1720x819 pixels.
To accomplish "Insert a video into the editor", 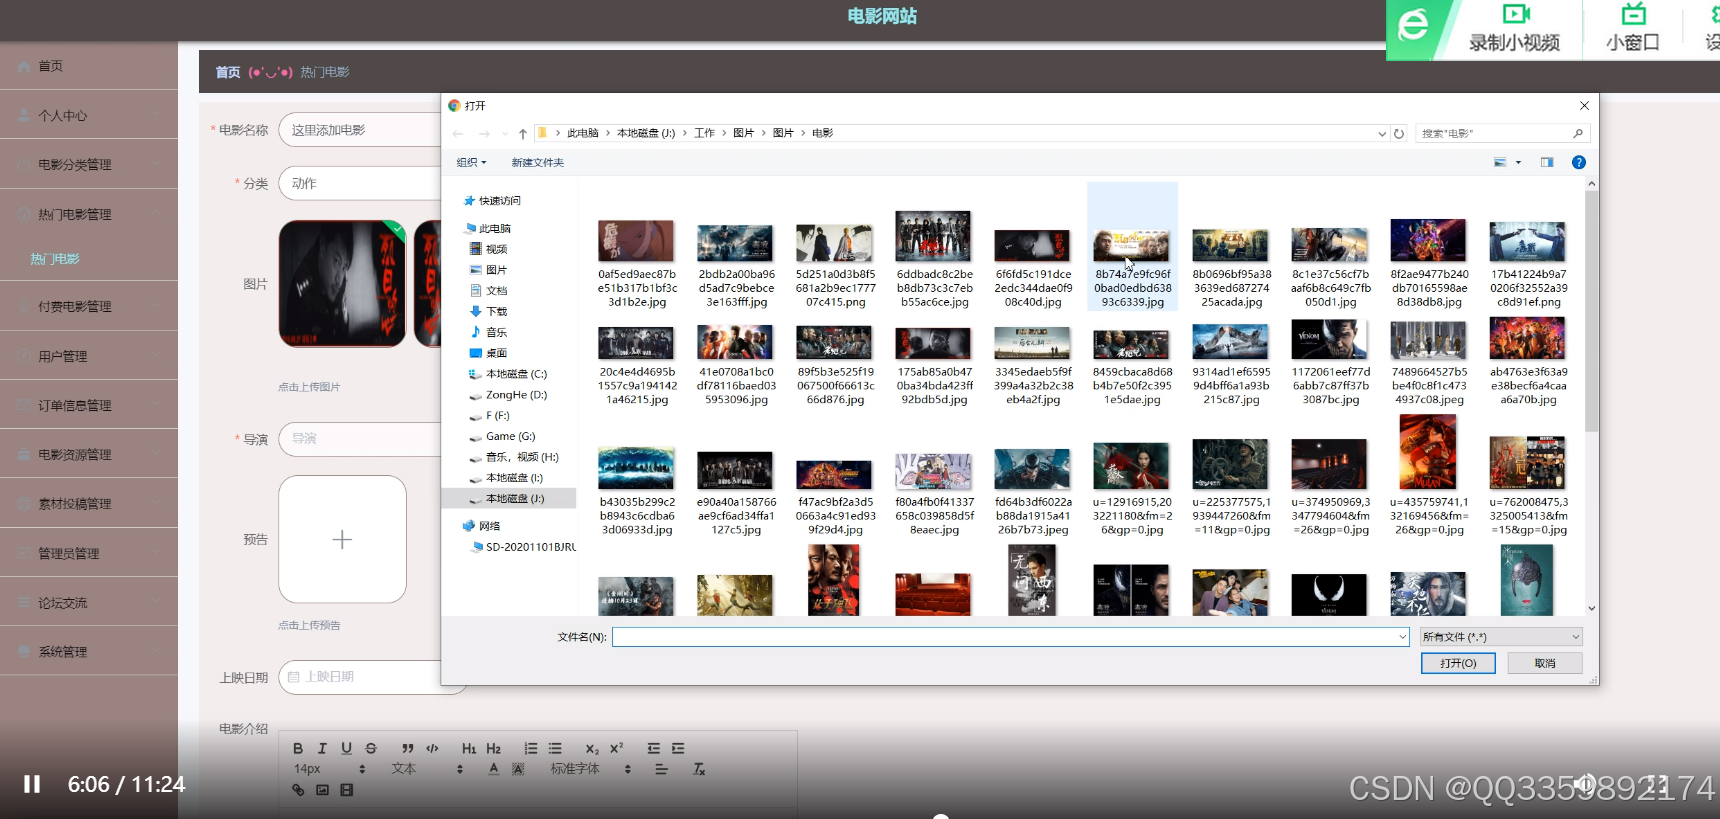I will pos(347,790).
